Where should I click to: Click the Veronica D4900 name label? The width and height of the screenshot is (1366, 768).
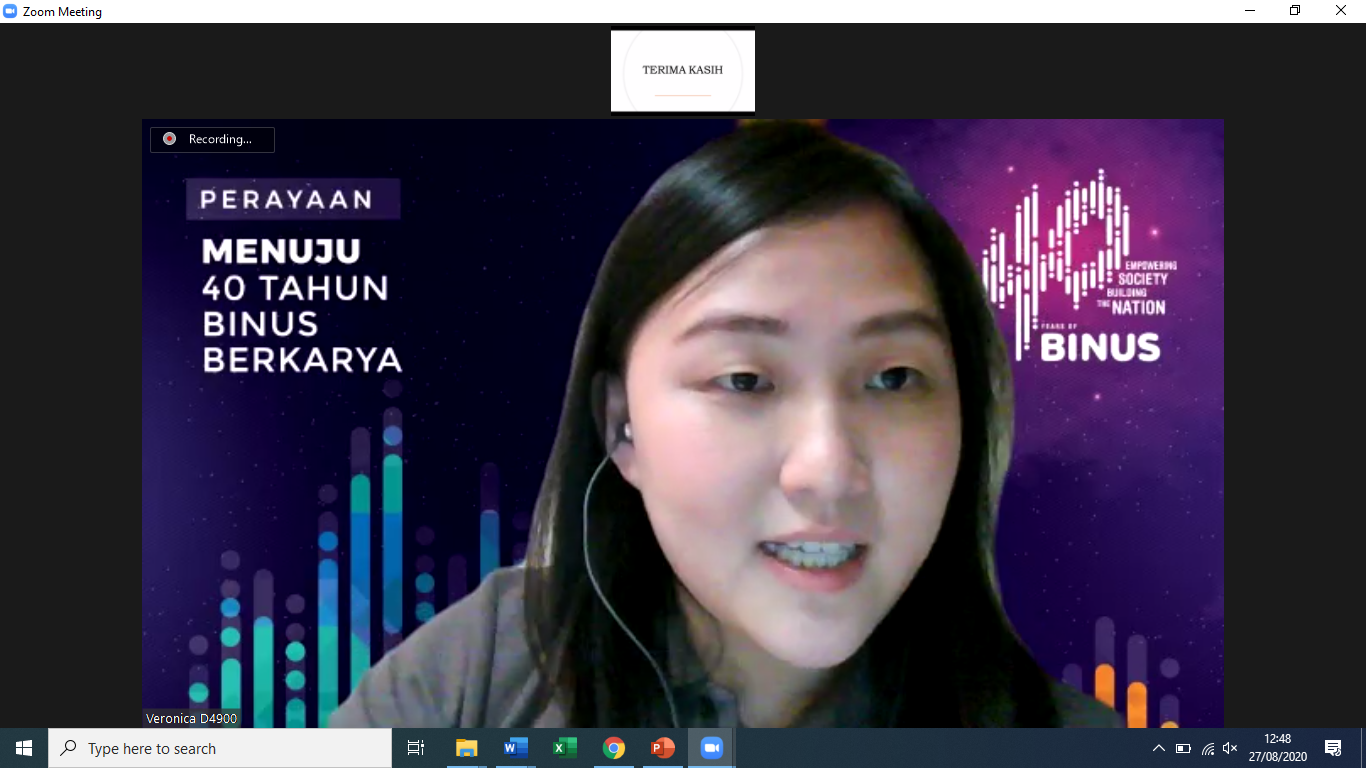coord(191,718)
